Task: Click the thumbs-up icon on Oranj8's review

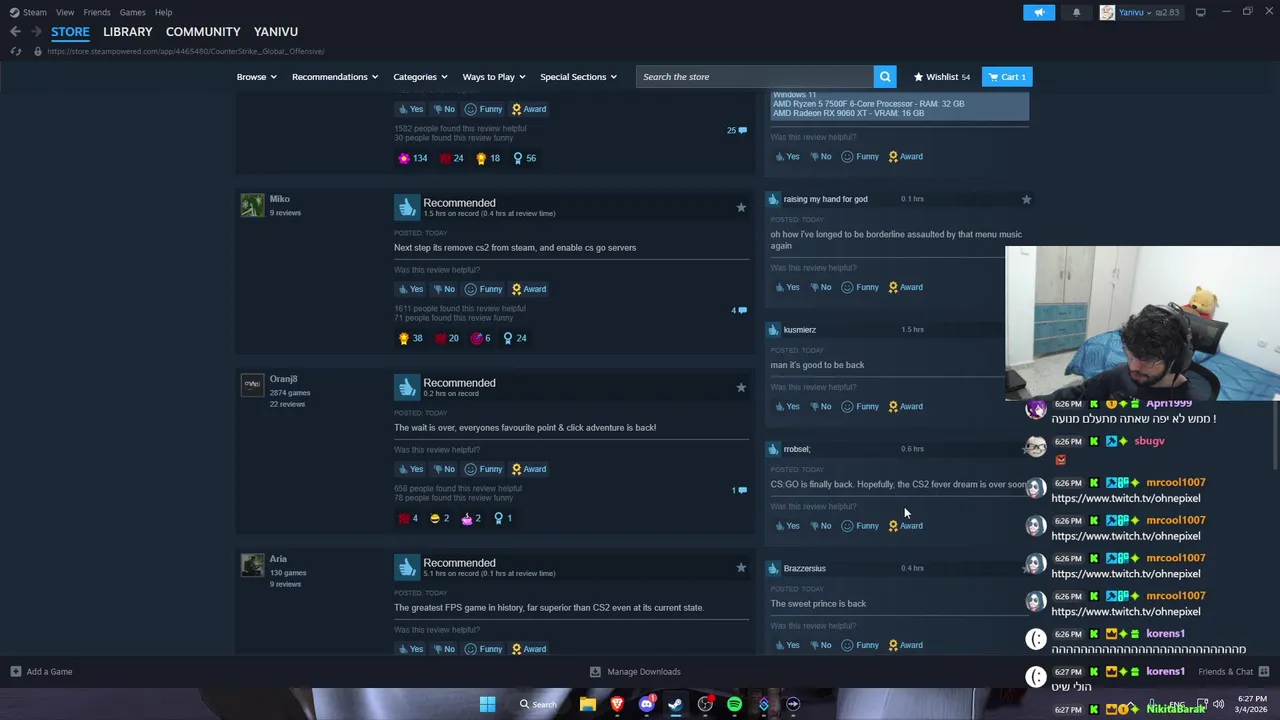Action: coord(406,387)
